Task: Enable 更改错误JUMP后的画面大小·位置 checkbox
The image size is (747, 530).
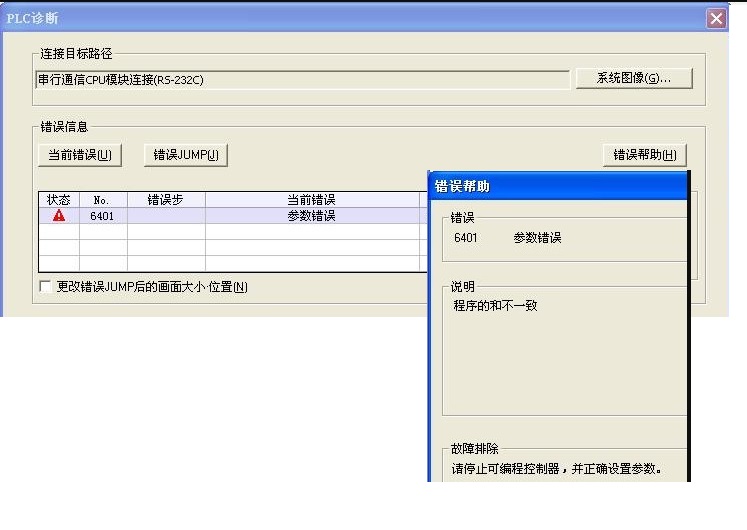Action: (45, 287)
